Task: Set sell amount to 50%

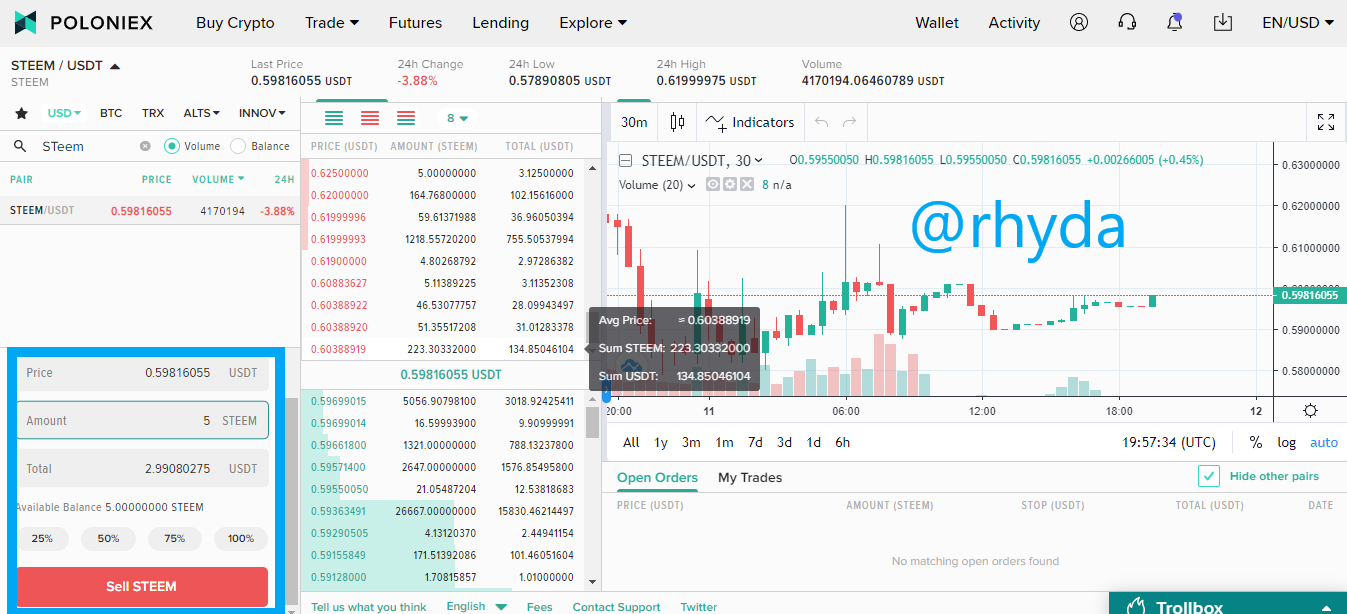Action: coord(108,538)
